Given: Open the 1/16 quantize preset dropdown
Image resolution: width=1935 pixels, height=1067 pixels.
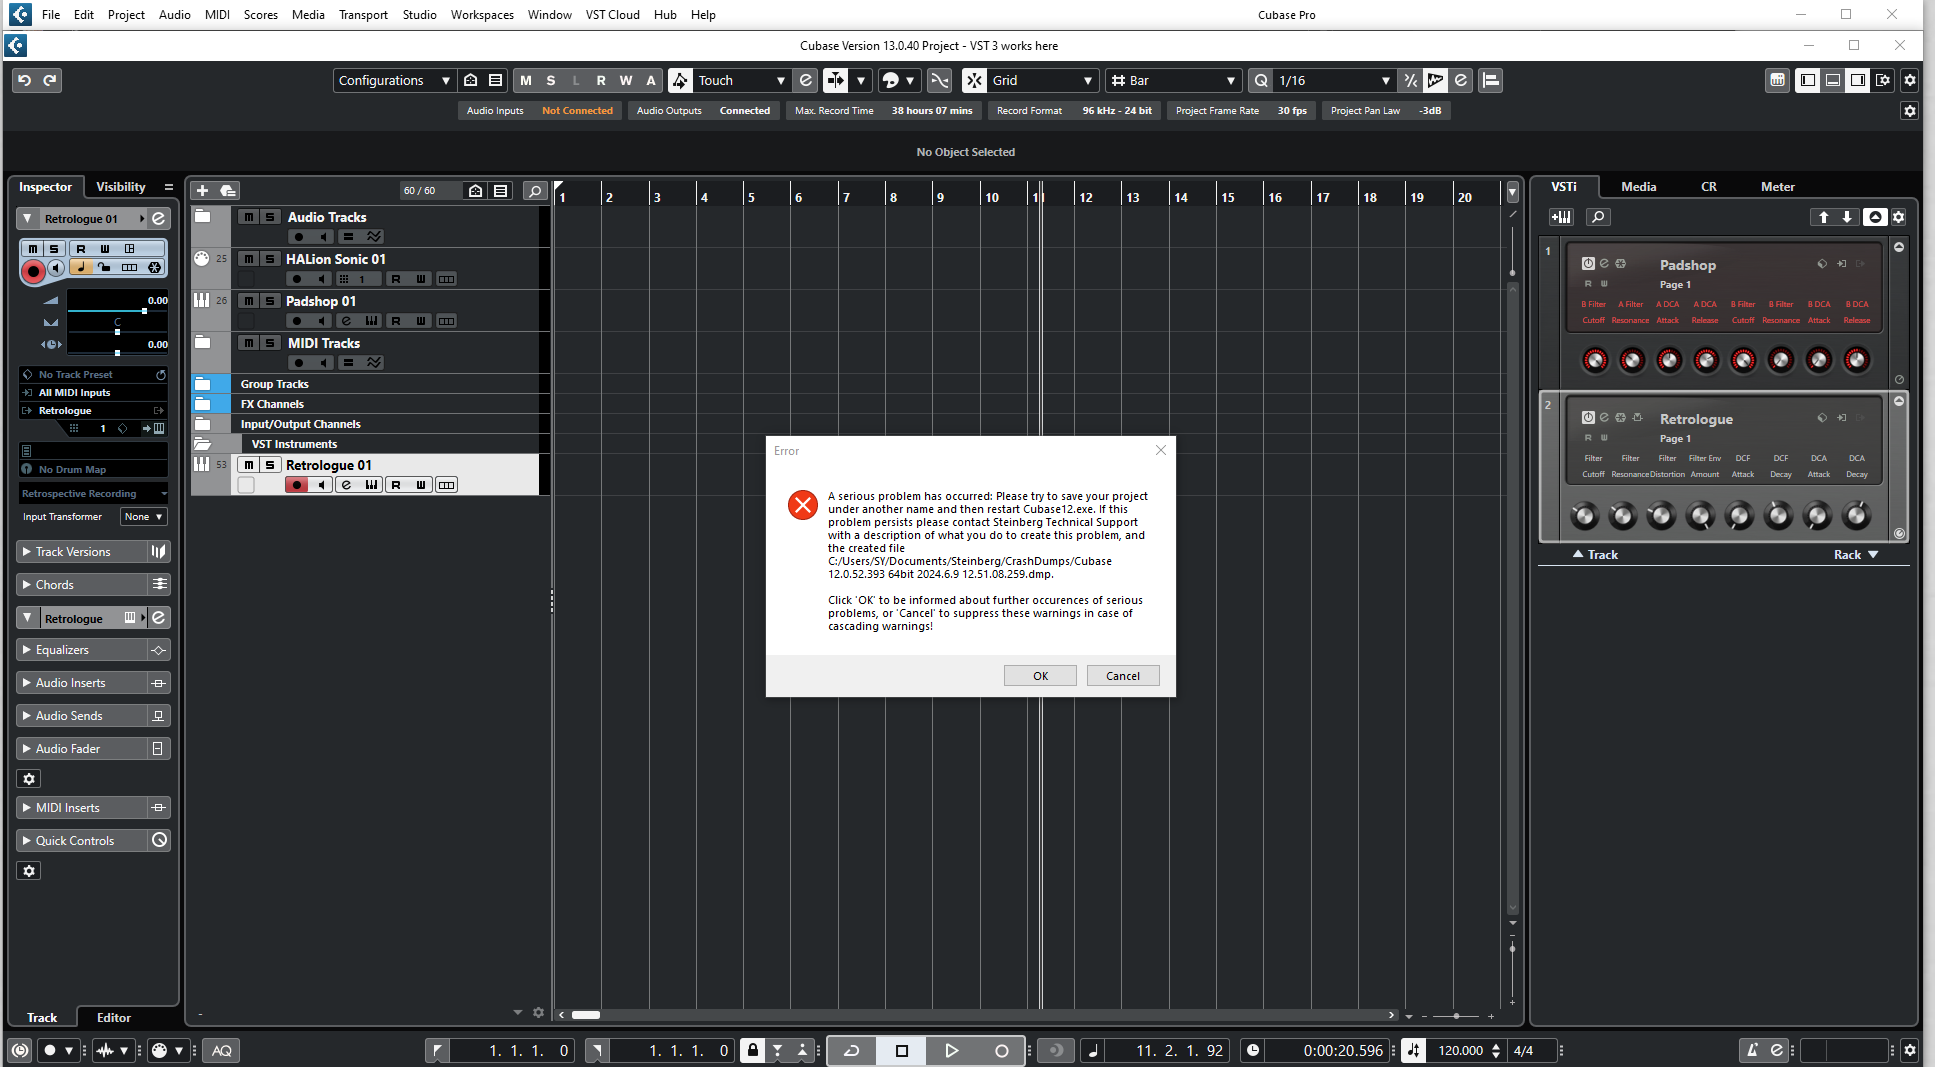Looking at the screenshot, I should (1334, 80).
